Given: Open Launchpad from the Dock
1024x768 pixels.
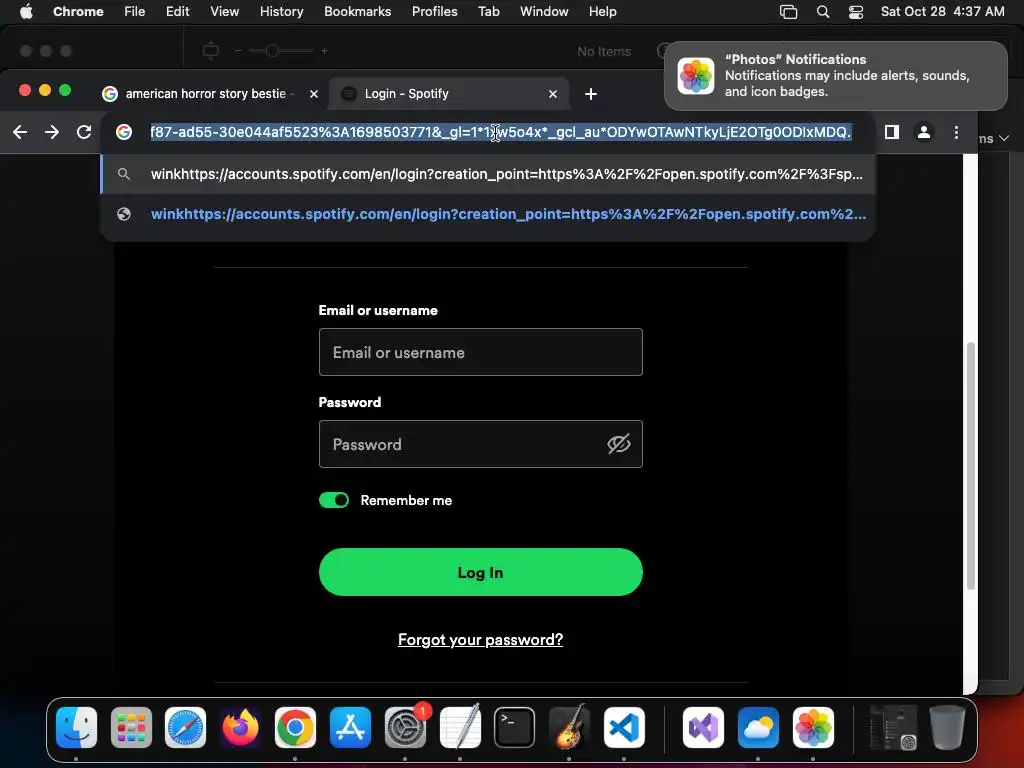Looking at the screenshot, I should [x=131, y=728].
